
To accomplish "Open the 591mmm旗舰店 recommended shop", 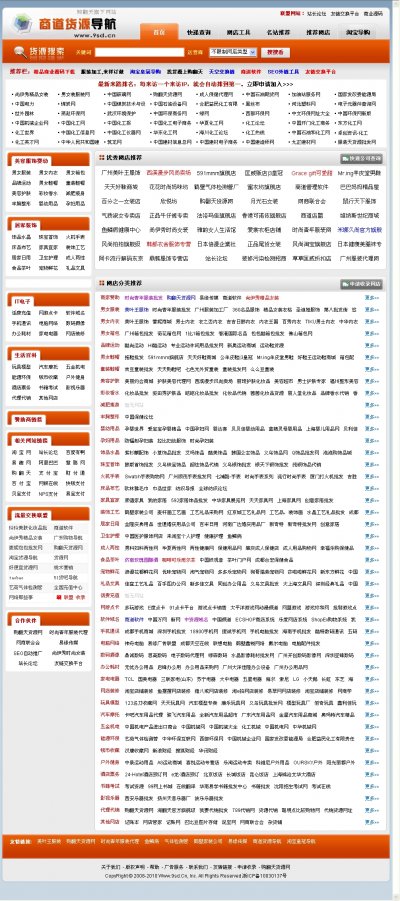I will (x=216, y=173).
